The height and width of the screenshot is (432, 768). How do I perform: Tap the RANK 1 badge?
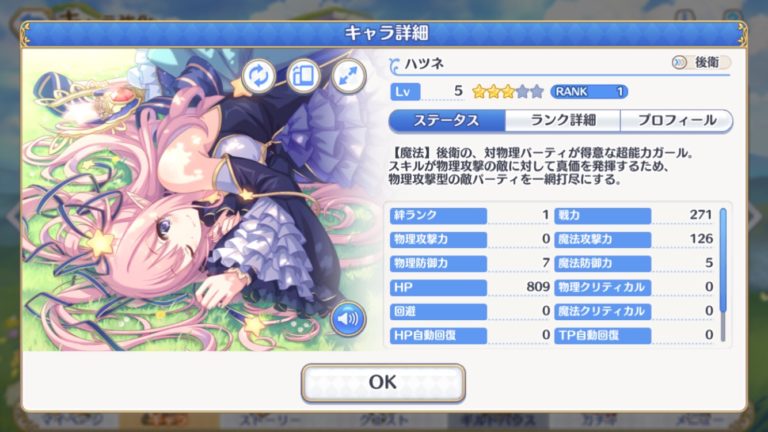click(589, 92)
